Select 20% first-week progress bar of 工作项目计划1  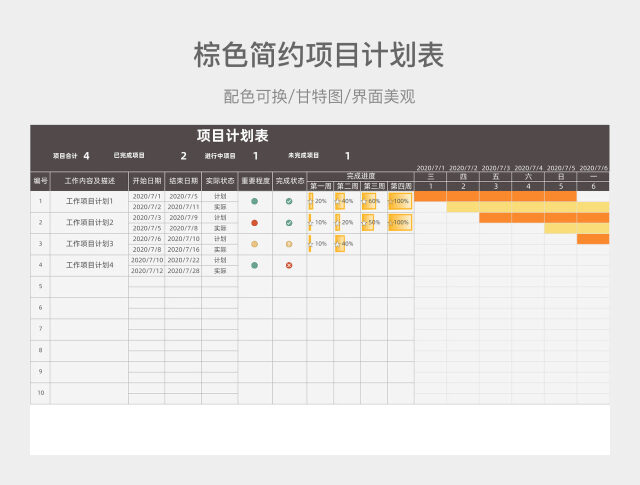click(311, 201)
